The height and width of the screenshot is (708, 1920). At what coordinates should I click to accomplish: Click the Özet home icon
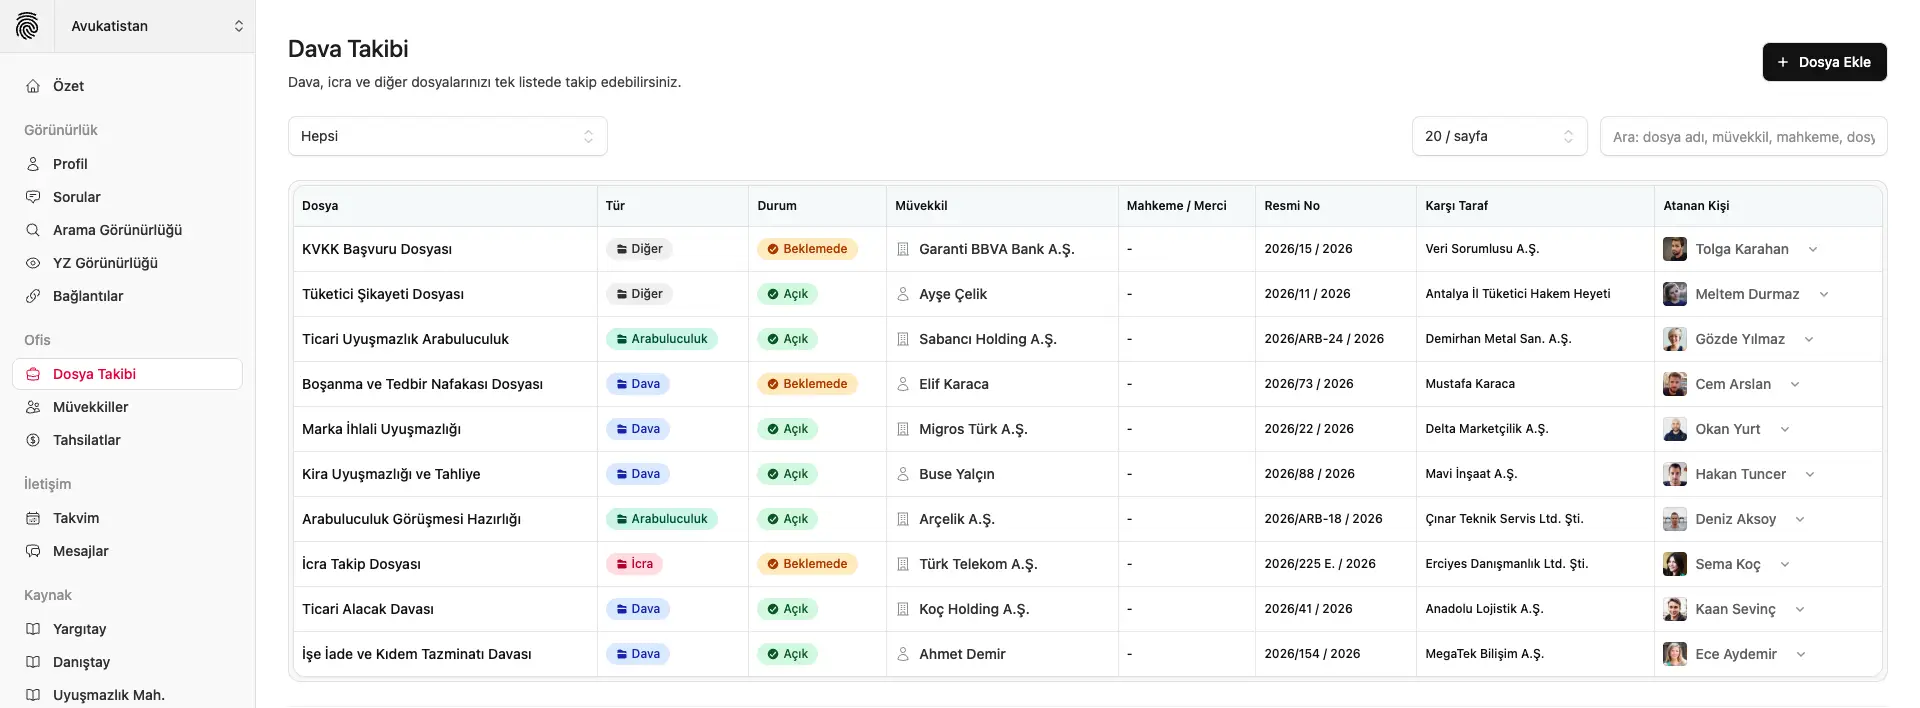(x=33, y=86)
